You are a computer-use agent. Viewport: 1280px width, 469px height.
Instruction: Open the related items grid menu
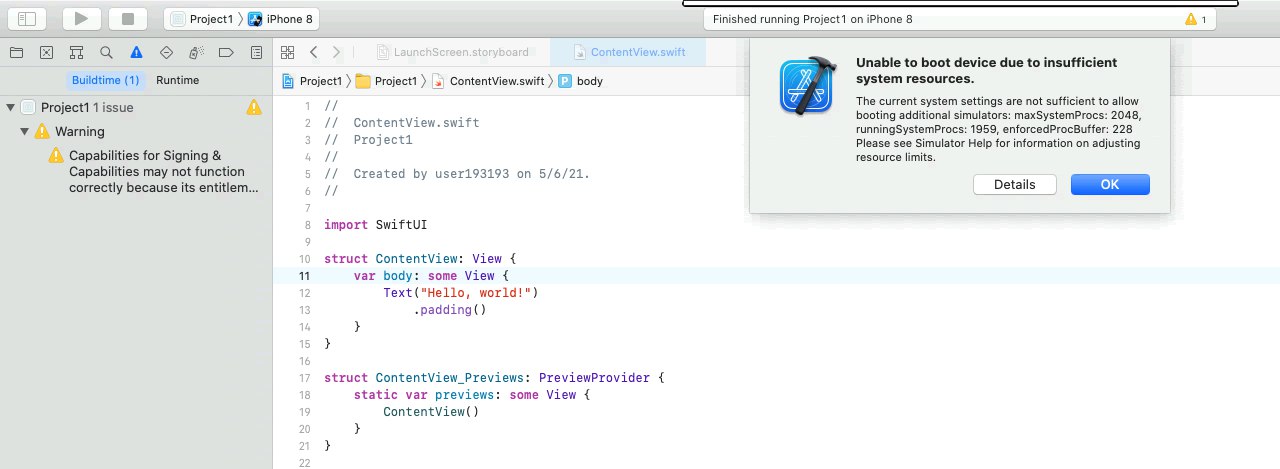[x=287, y=52]
